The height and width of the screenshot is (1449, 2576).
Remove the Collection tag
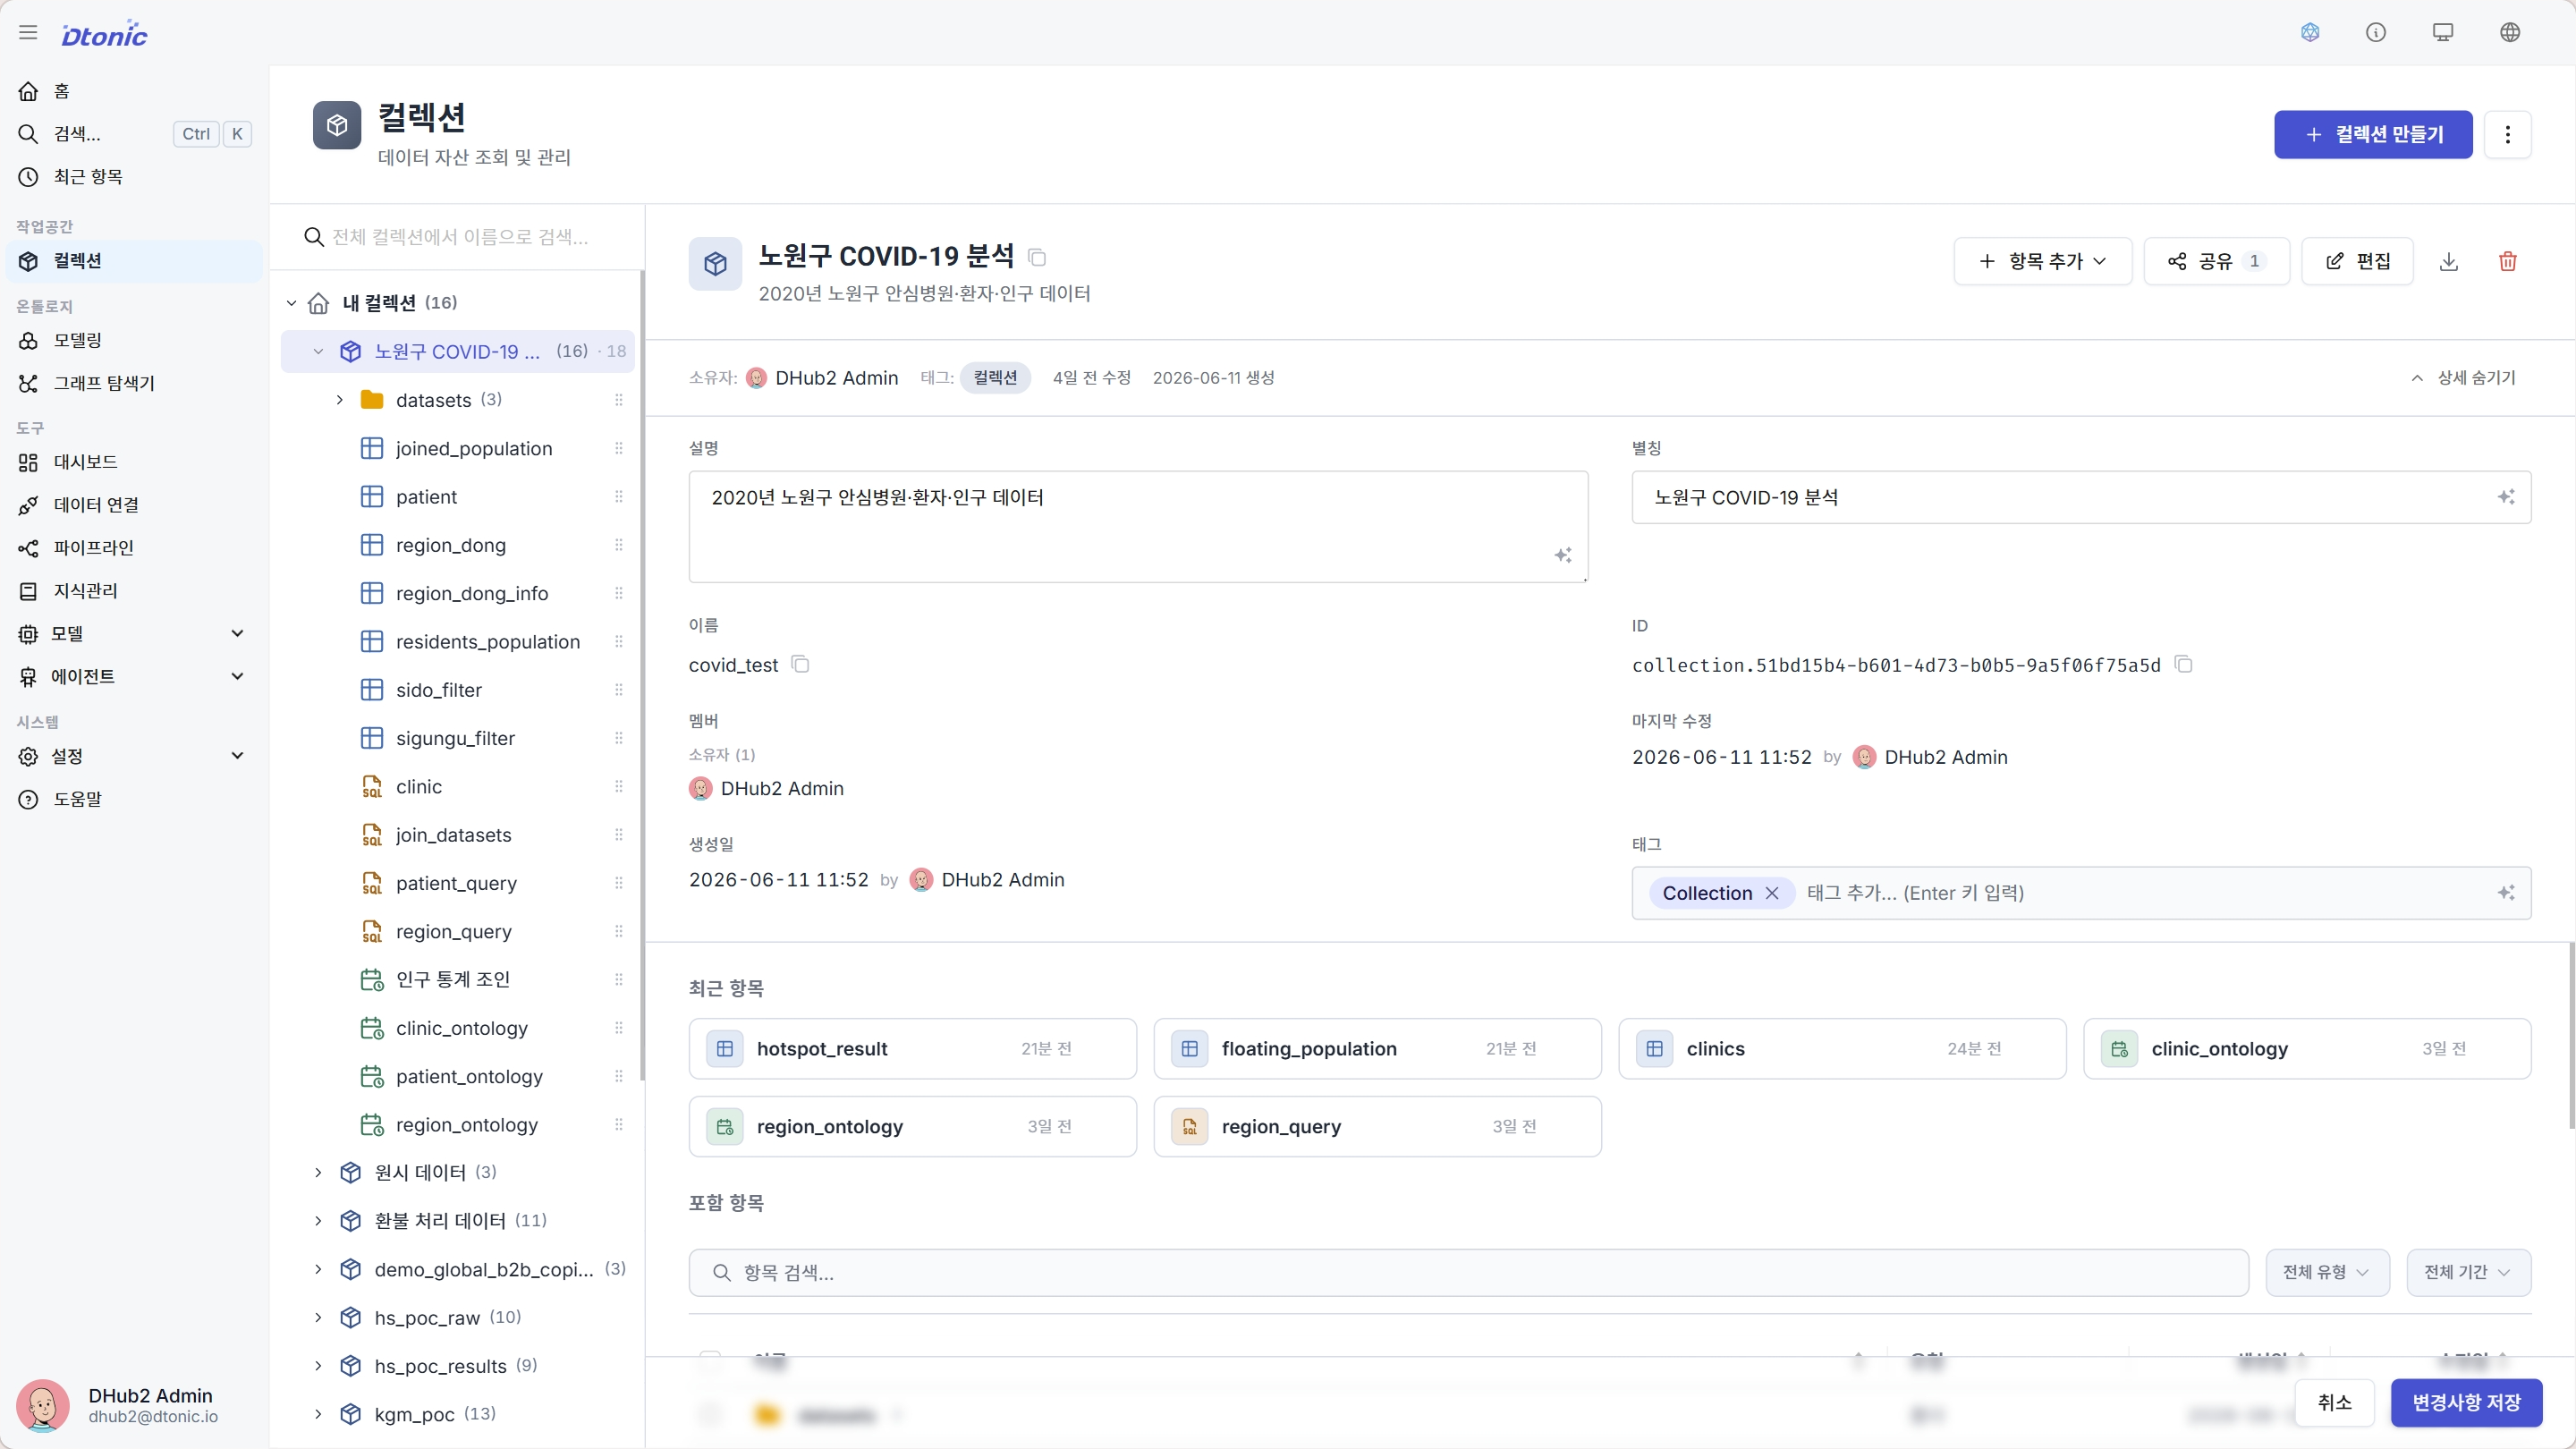1772,893
